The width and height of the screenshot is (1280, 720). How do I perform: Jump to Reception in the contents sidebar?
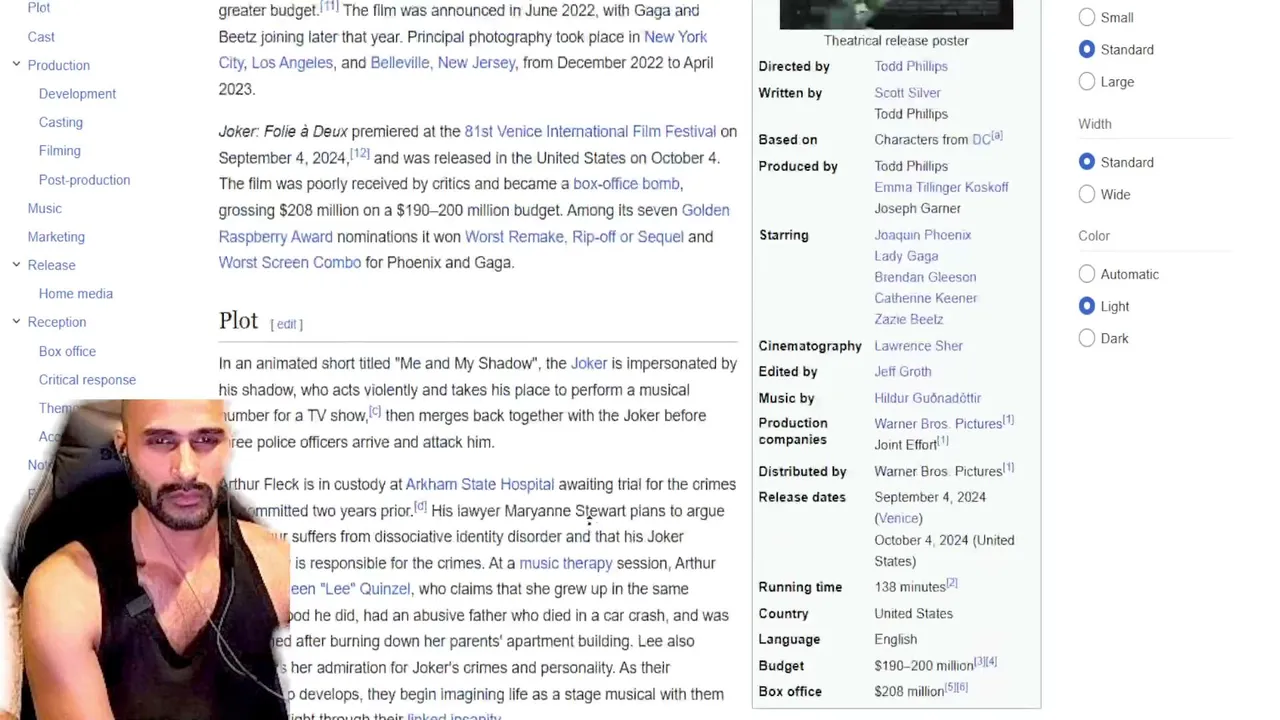[x=57, y=322]
